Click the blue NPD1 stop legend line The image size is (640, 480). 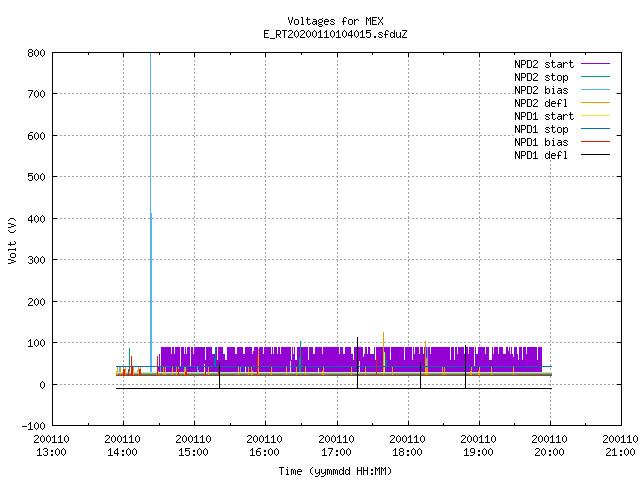595,129
